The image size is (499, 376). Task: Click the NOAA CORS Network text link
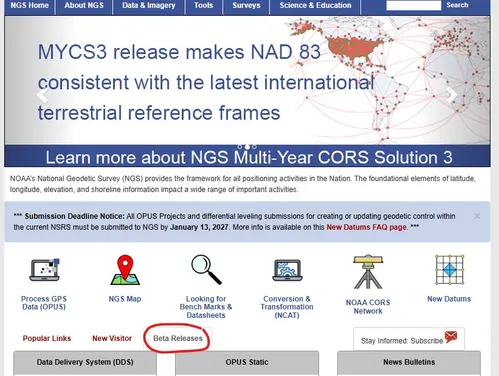[368, 307]
